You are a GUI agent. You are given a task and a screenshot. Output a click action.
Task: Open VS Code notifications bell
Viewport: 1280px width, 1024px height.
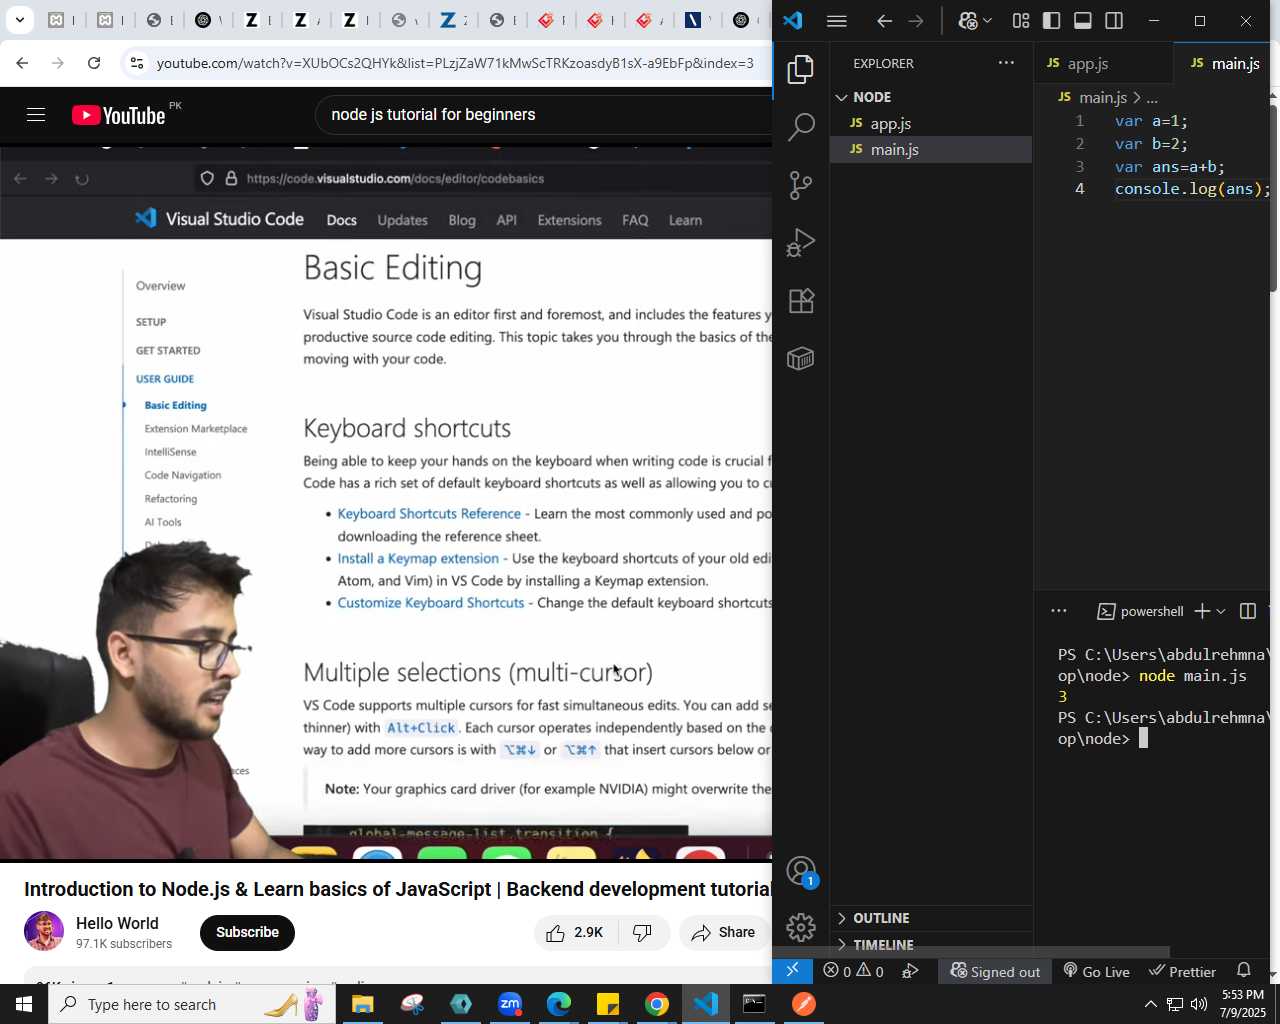[x=1244, y=971]
